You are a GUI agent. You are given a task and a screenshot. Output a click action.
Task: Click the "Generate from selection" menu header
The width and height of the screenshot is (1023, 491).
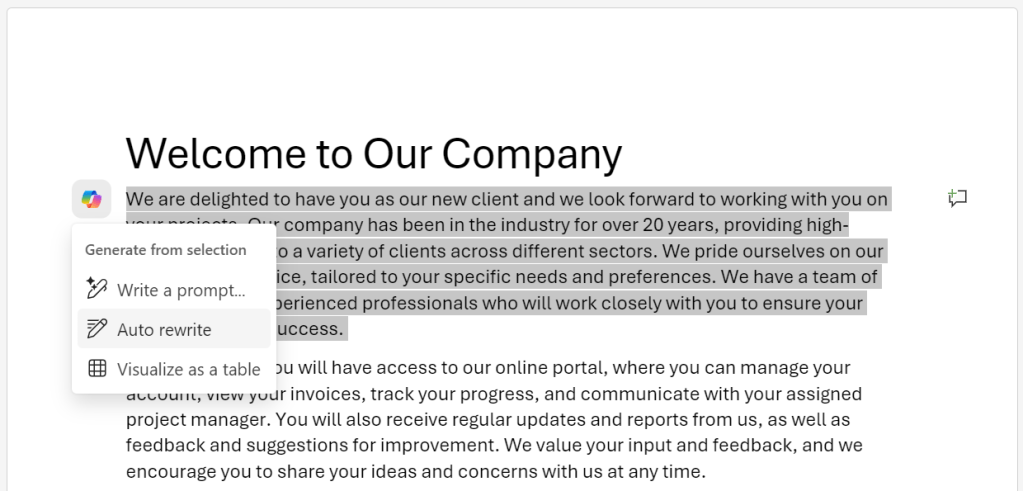(x=166, y=250)
